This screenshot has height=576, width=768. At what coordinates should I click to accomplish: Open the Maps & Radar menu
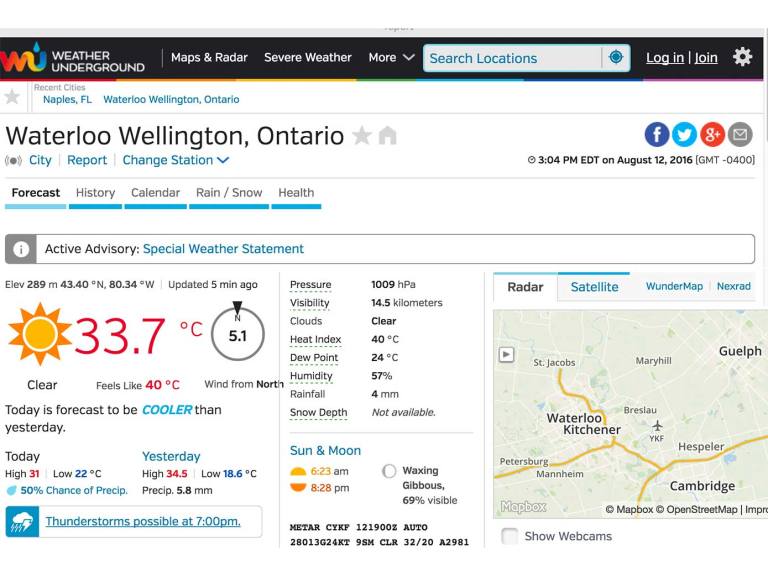(209, 57)
